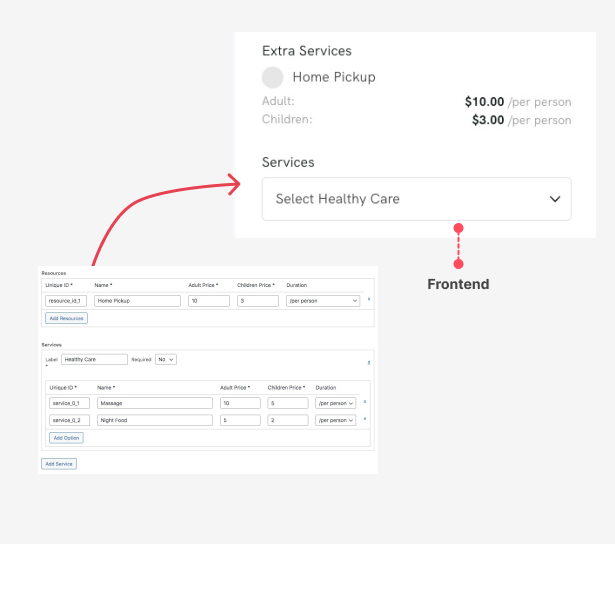Image resolution: width=615 pixels, height=608 pixels.
Task: Remove the Home Pickup resource row
Action: [x=369, y=300]
